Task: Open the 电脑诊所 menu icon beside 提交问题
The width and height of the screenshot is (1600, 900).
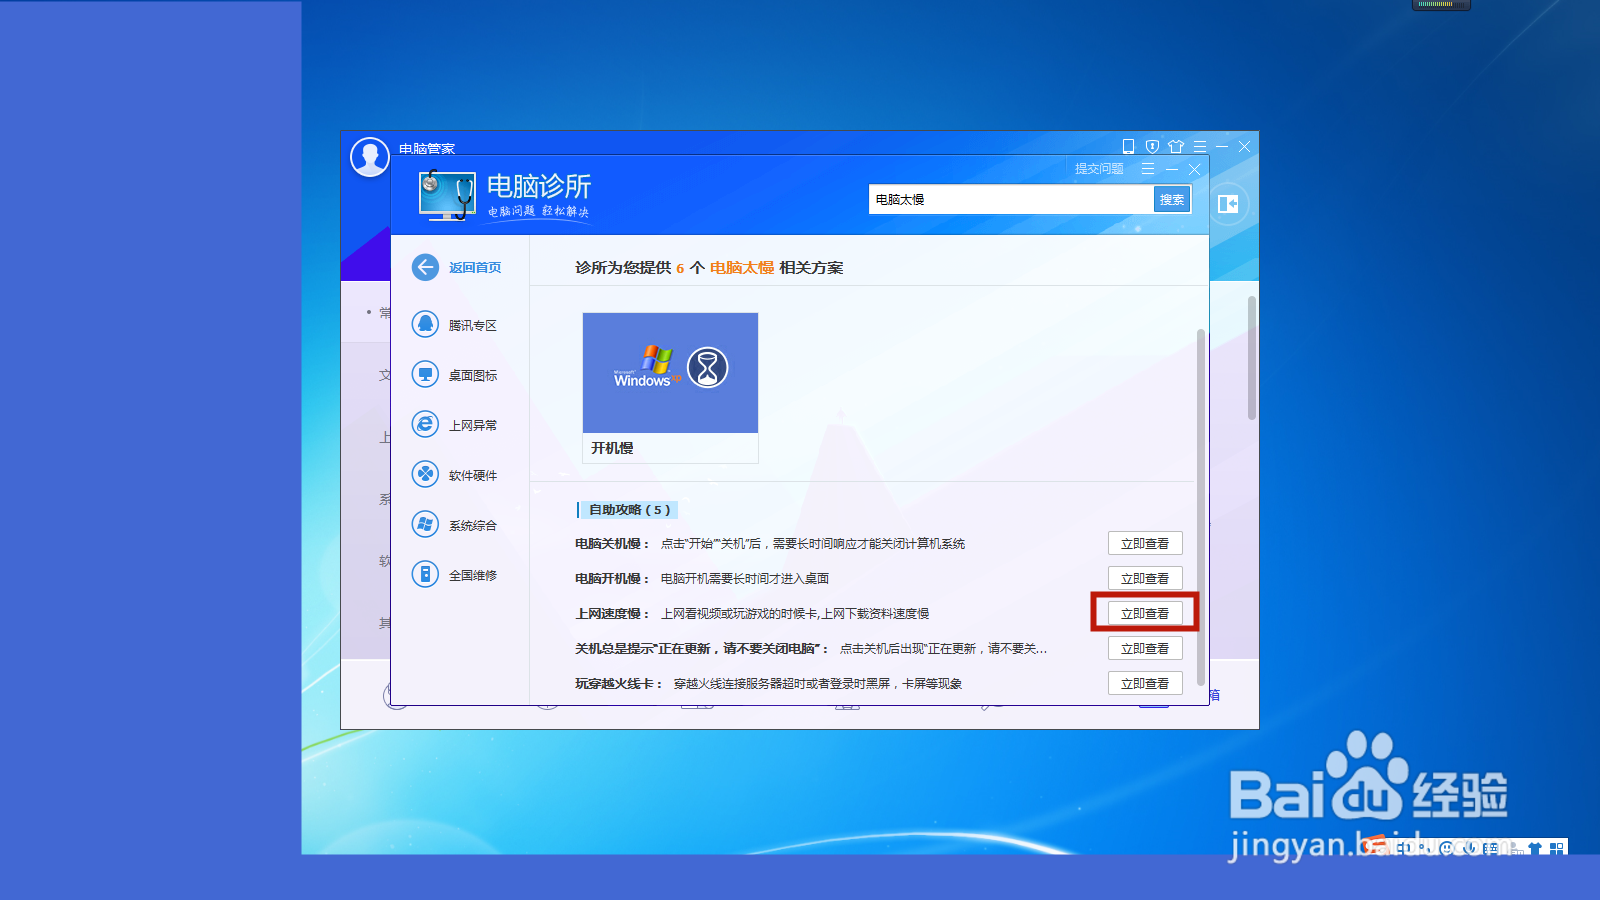Action: 1148,169
